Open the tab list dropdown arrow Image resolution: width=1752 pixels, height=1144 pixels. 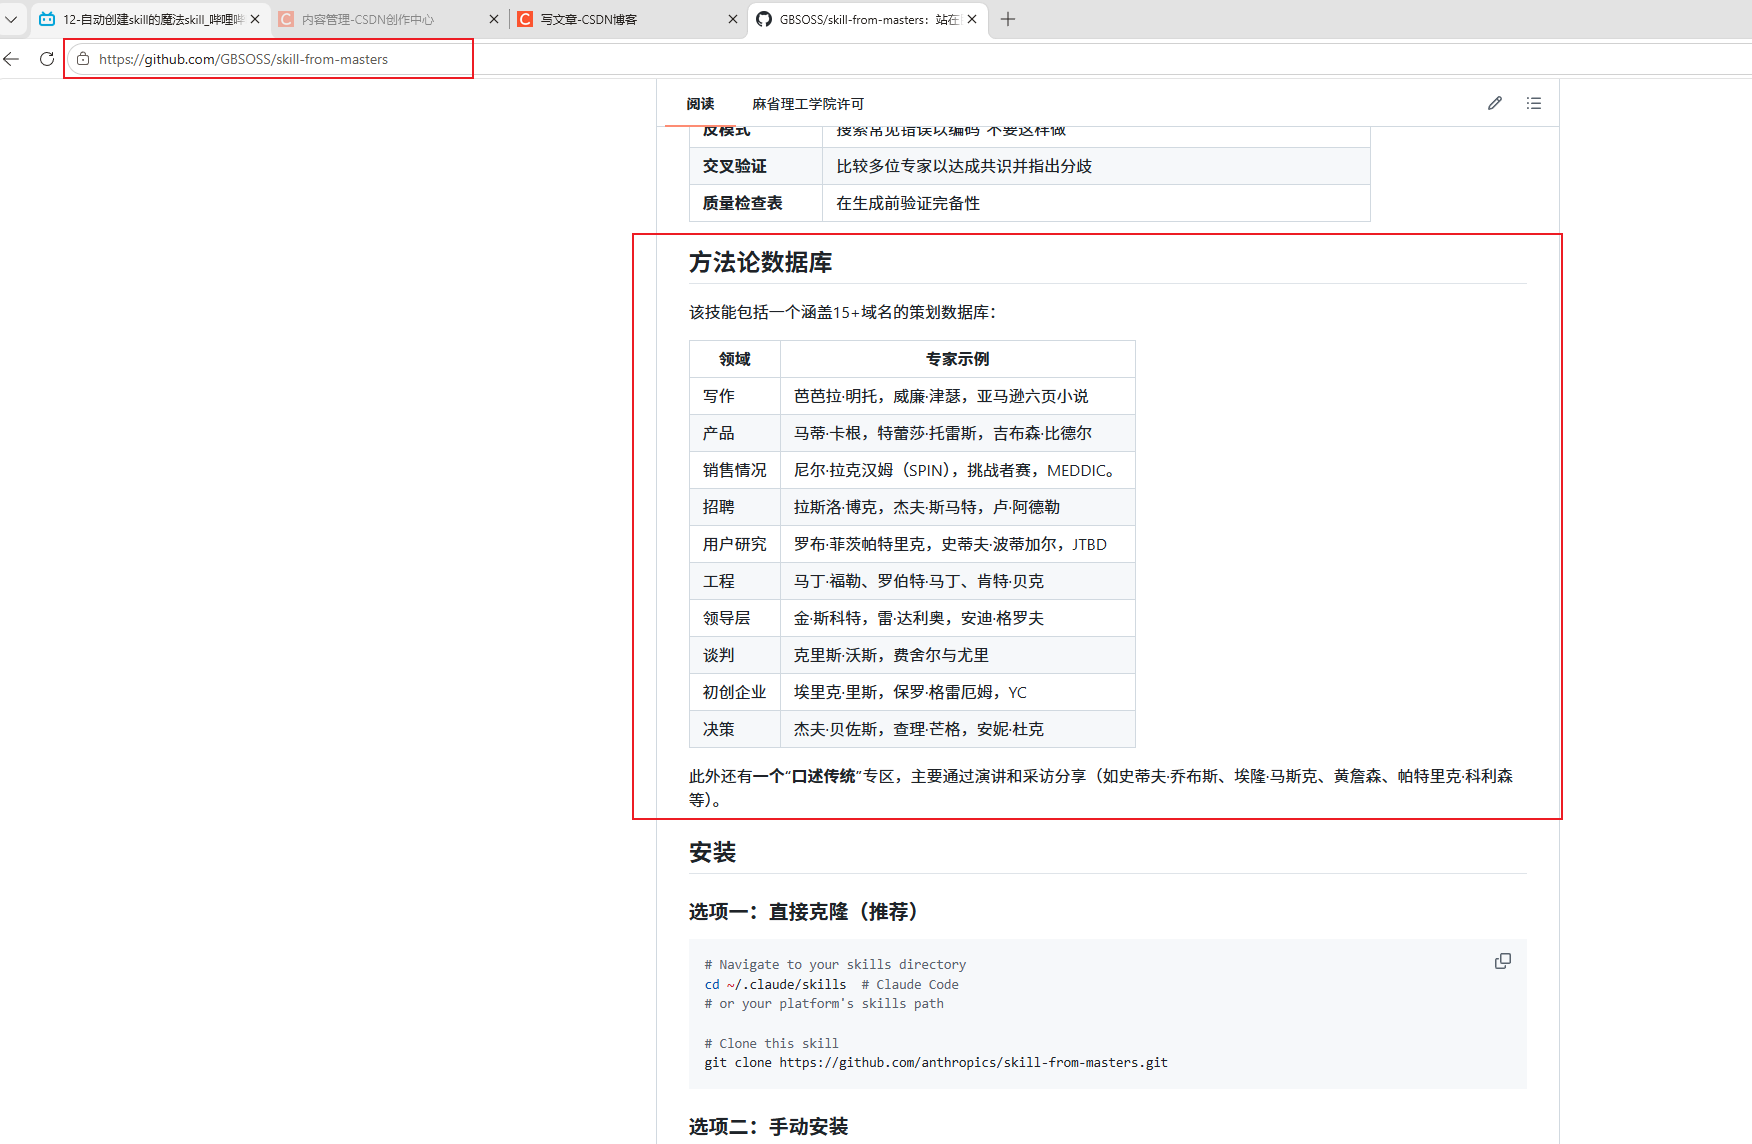11,19
